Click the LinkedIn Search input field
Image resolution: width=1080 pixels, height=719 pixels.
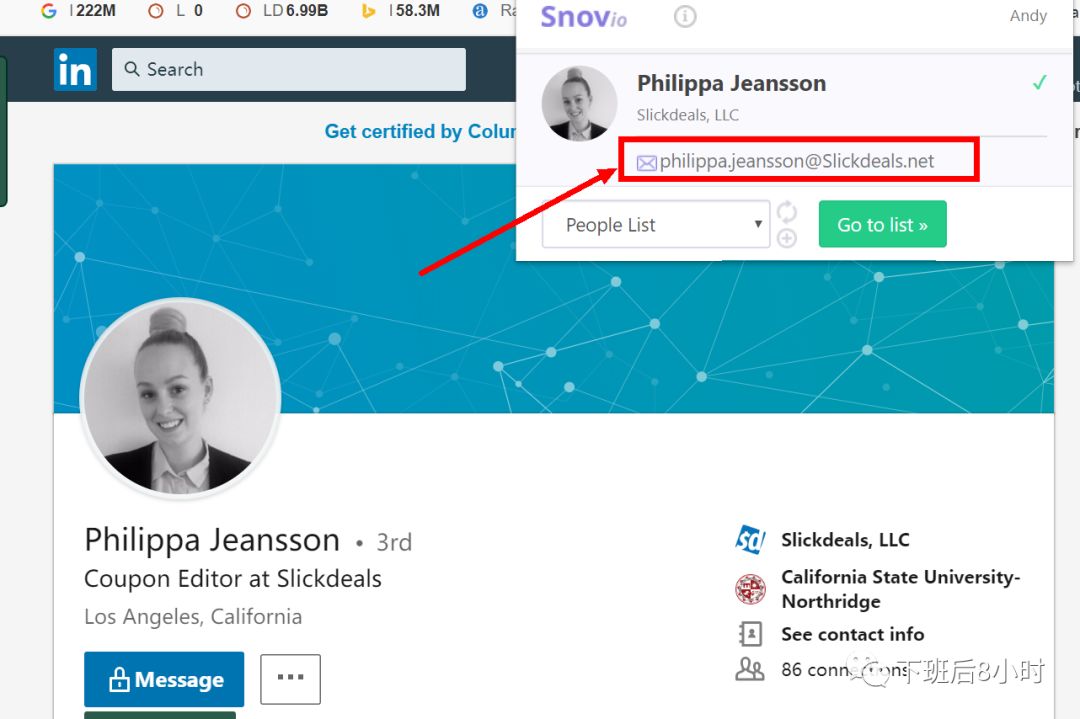click(289, 70)
